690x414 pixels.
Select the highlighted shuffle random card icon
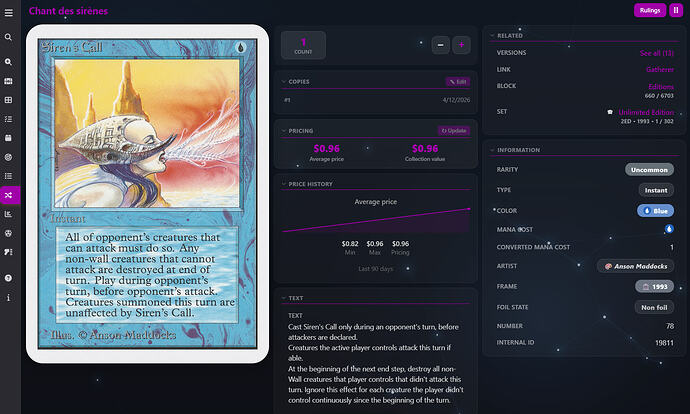pos(10,195)
